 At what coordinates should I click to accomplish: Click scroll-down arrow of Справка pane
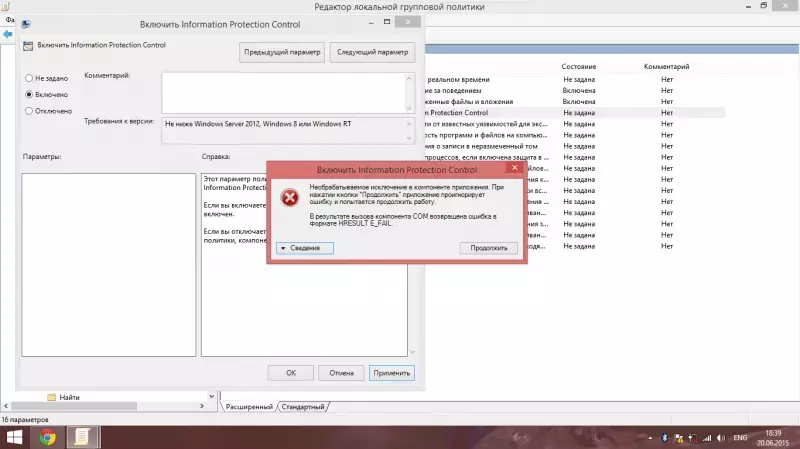(x=412, y=352)
